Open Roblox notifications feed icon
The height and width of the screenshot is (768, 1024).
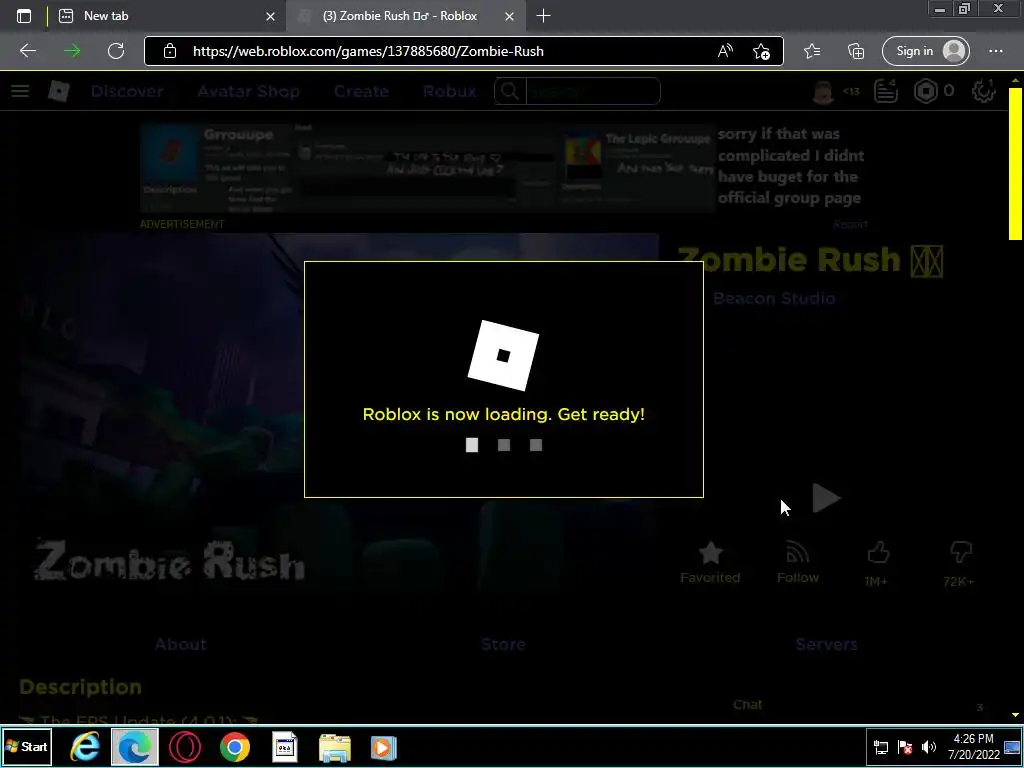886,91
